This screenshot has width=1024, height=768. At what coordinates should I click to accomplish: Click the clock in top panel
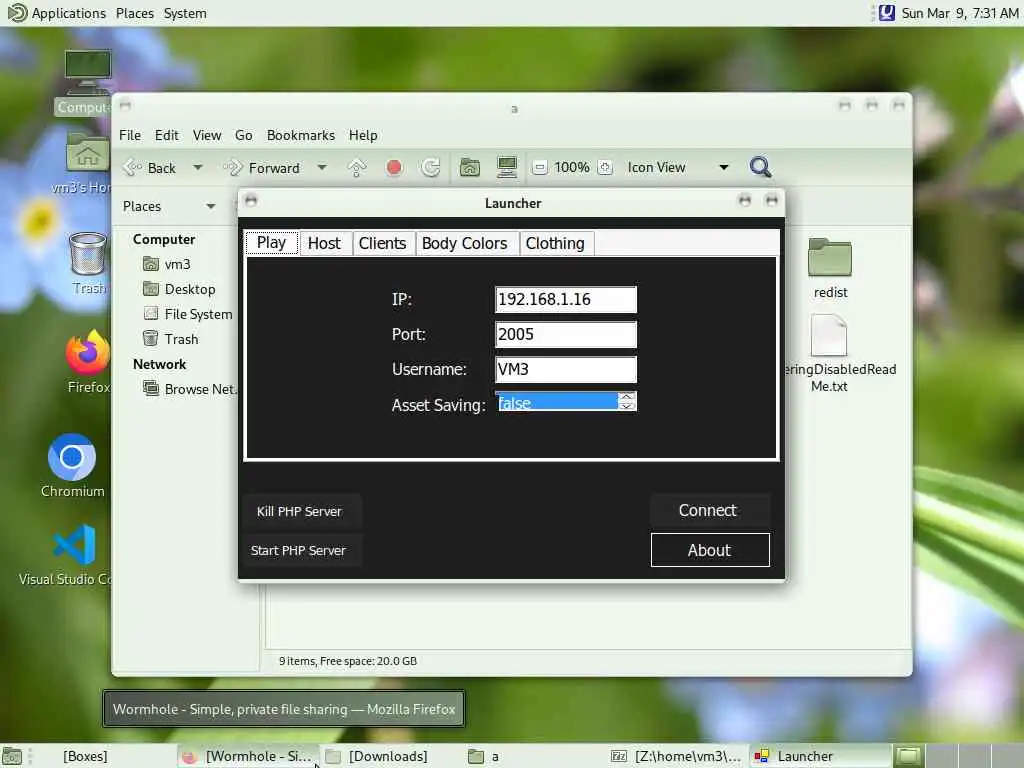click(959, 13)
